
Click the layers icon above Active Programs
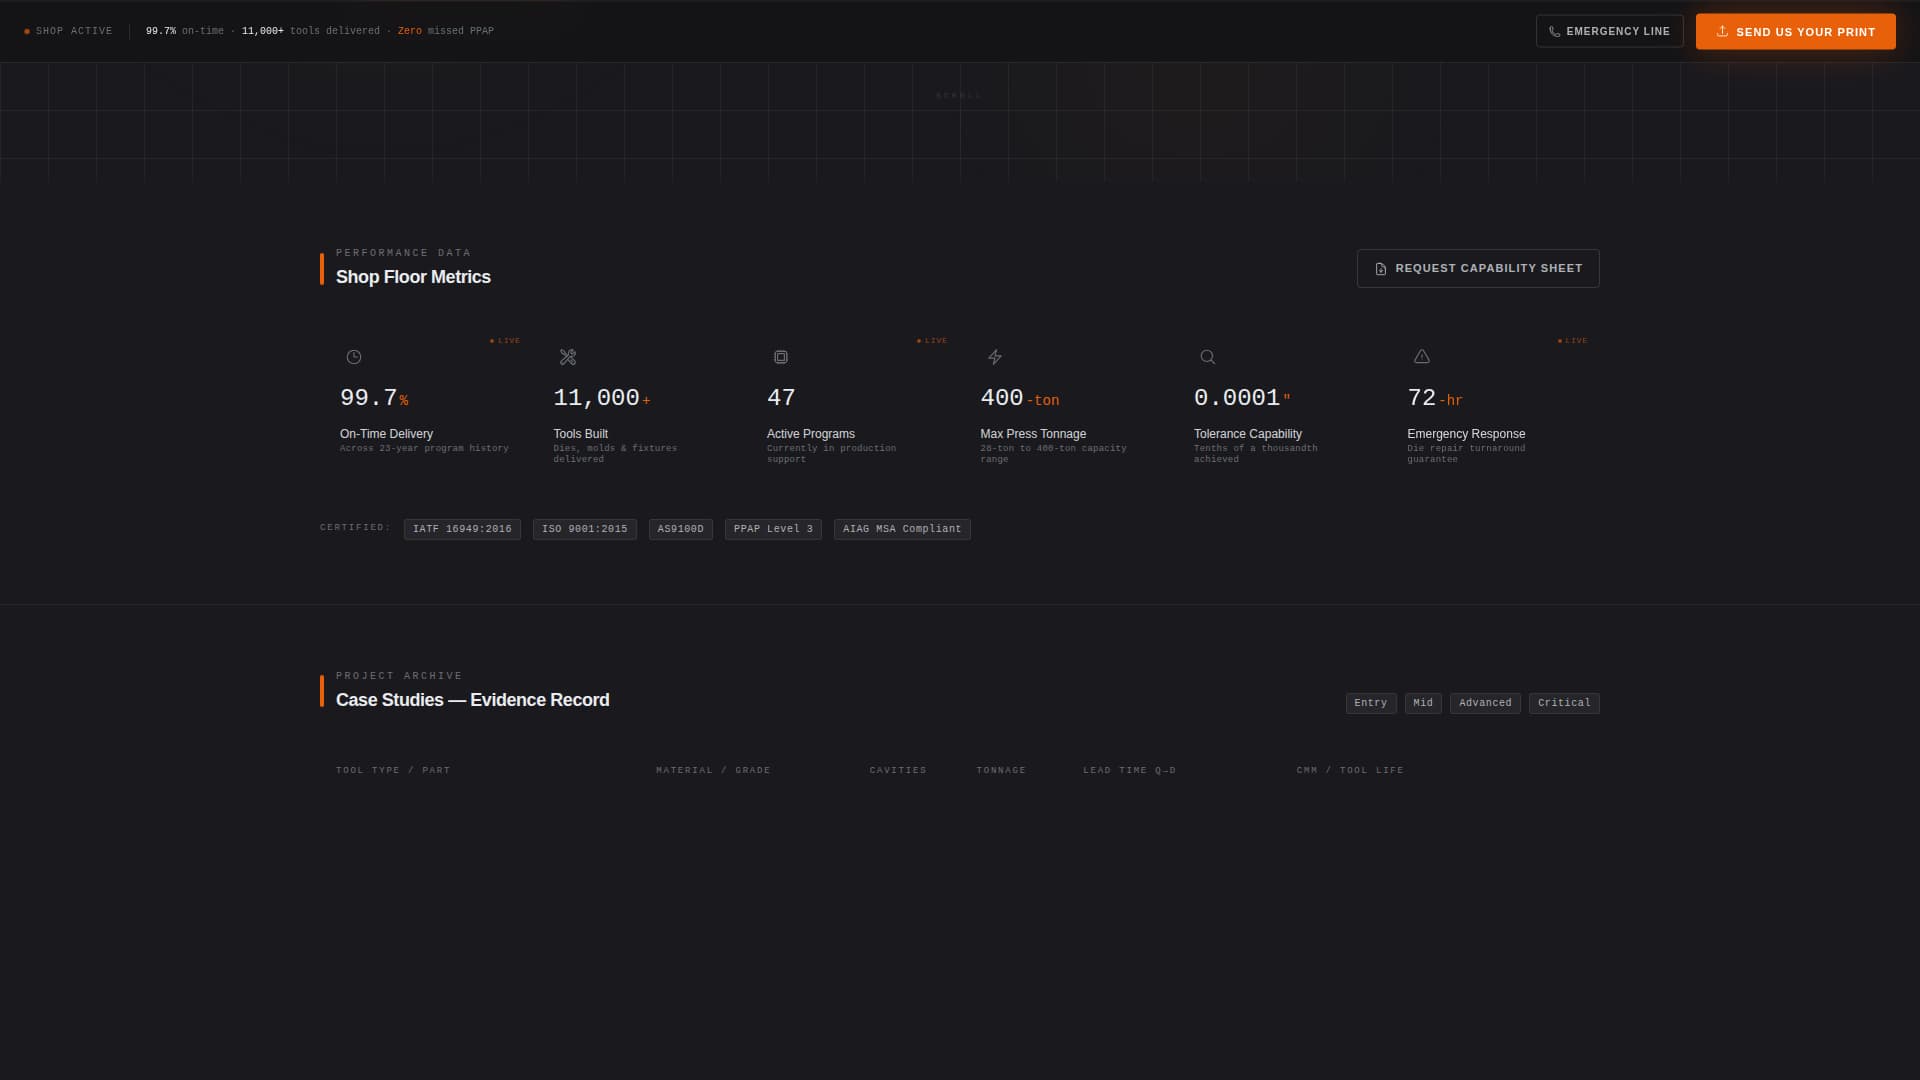tap(781, 357)
